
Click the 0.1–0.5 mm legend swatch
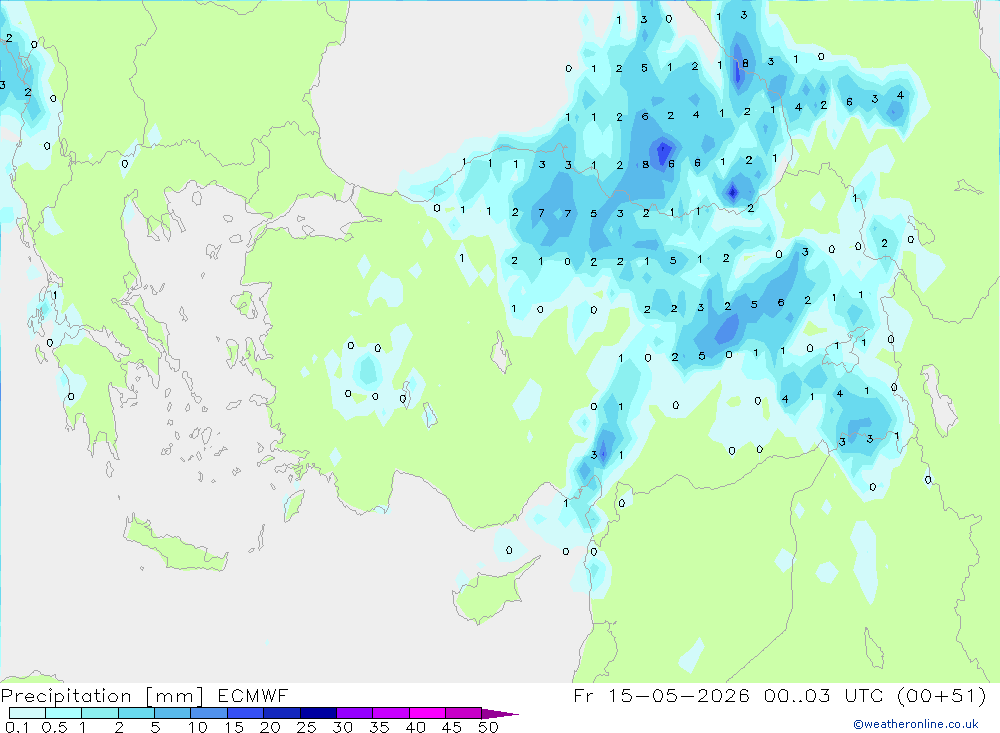point(27,713)
